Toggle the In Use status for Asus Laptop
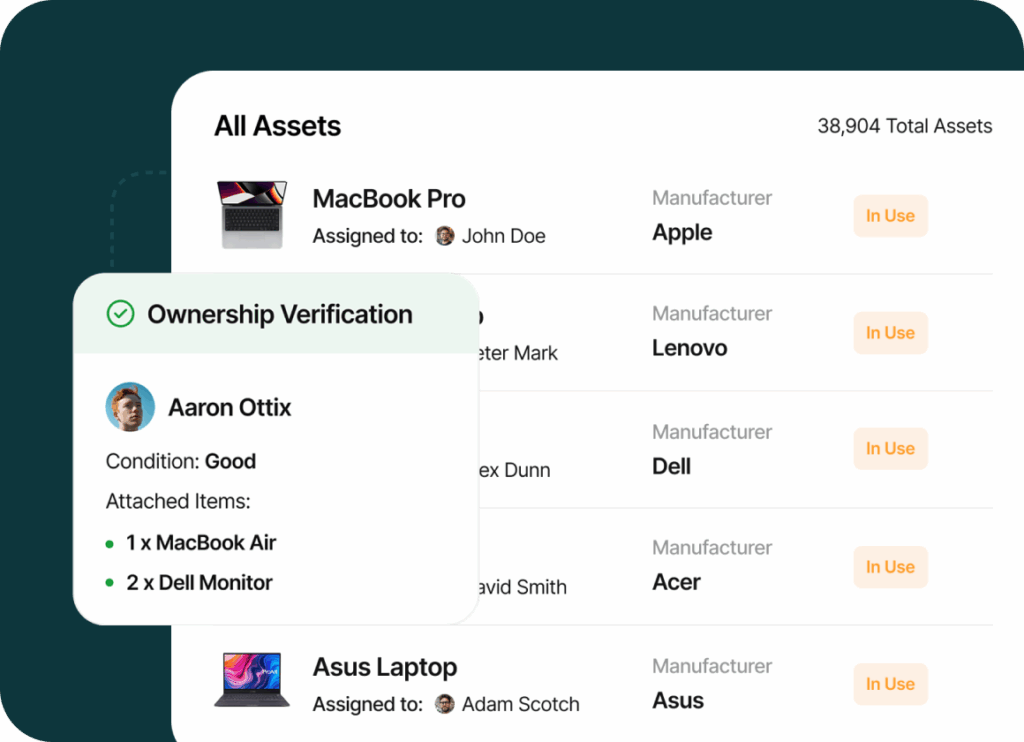This screenshot has height=742, width=1024. [889, 684]
